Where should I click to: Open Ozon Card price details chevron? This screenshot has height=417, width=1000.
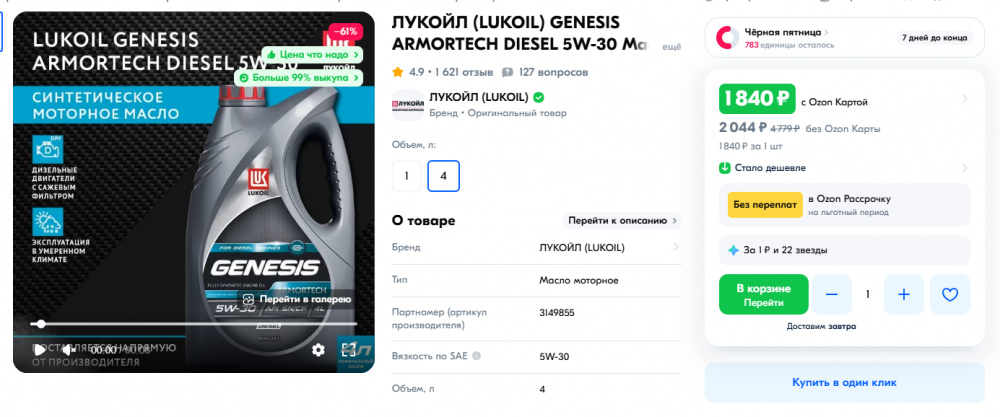964,99
